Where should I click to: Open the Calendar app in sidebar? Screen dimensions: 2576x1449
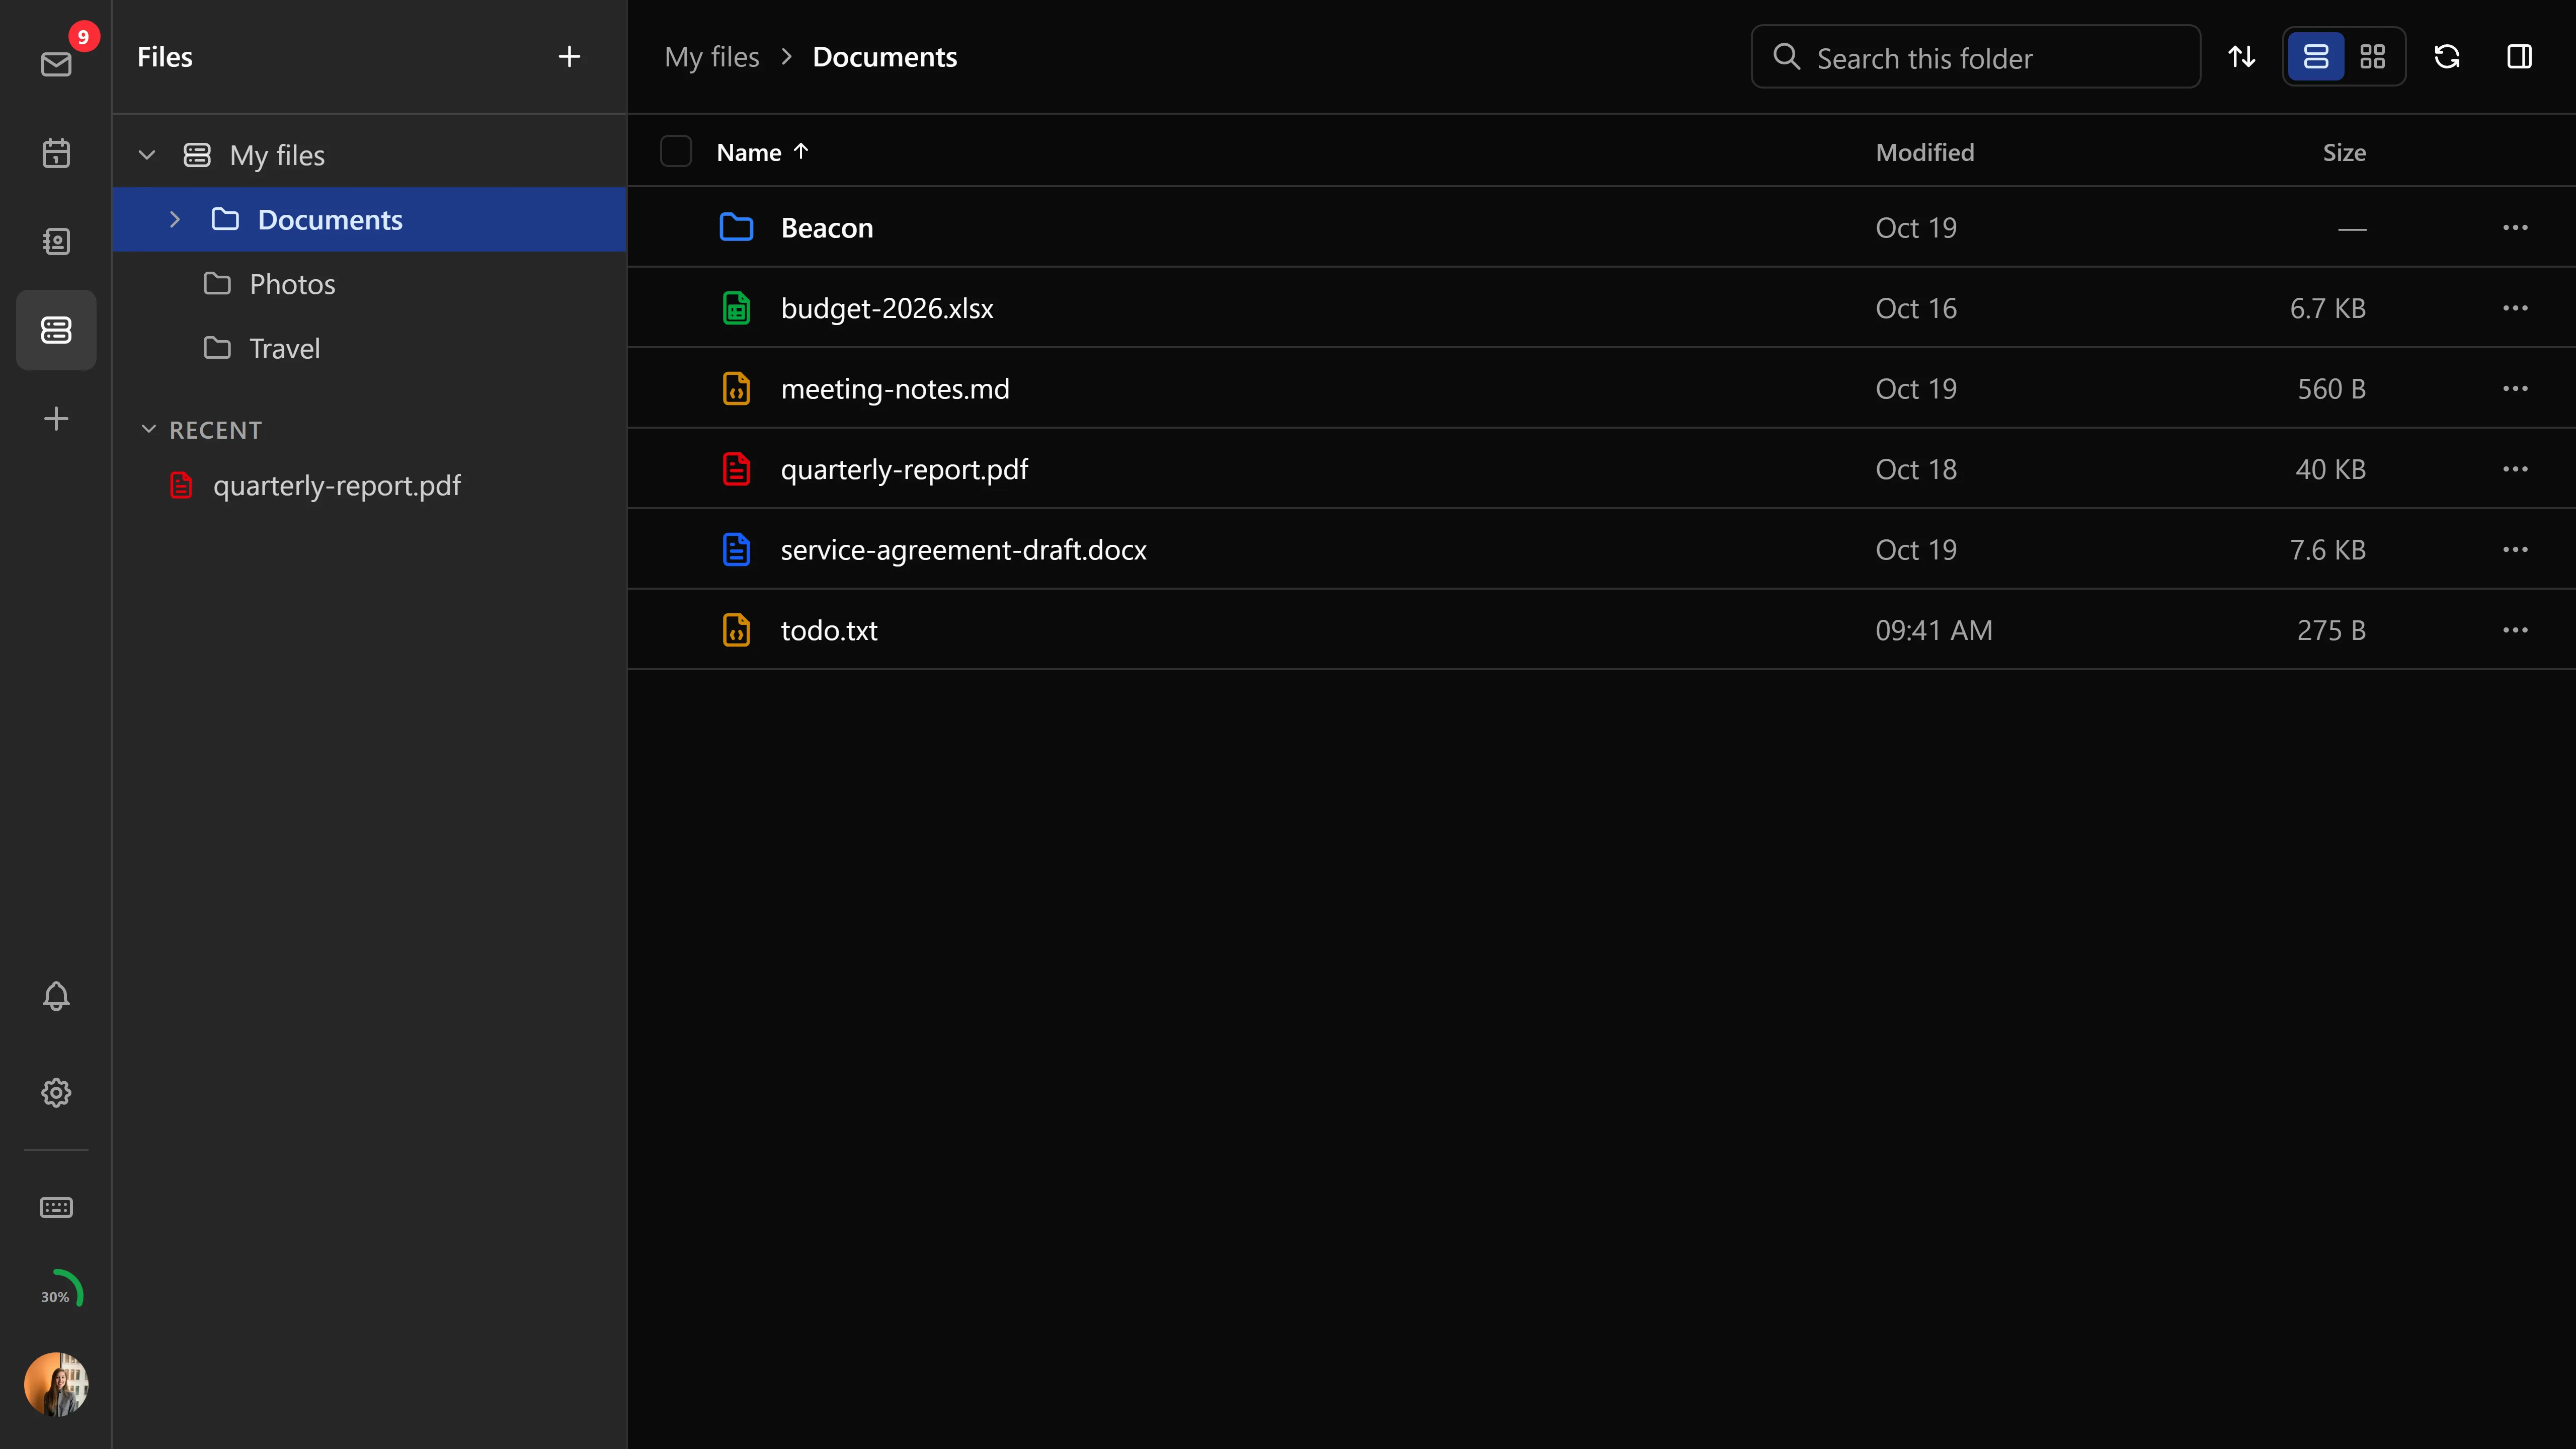click(56, 153)
